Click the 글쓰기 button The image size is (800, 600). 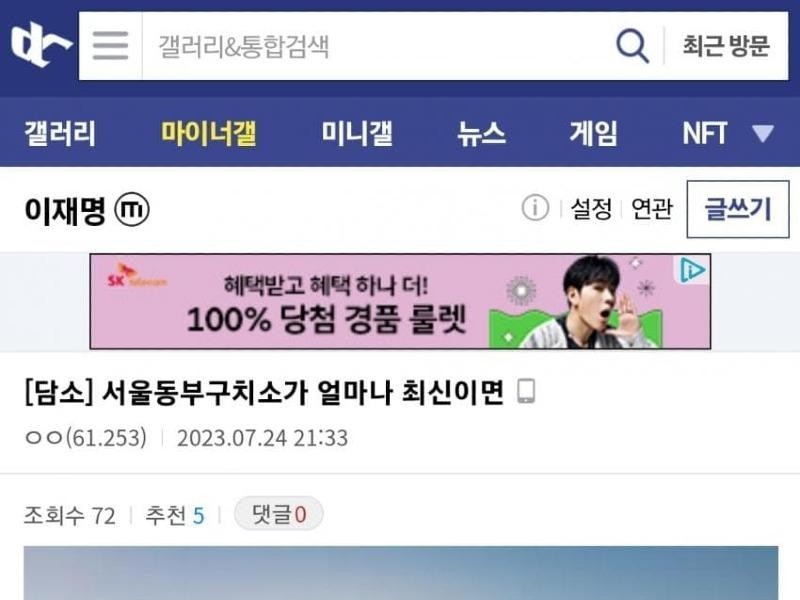[738, 209]
